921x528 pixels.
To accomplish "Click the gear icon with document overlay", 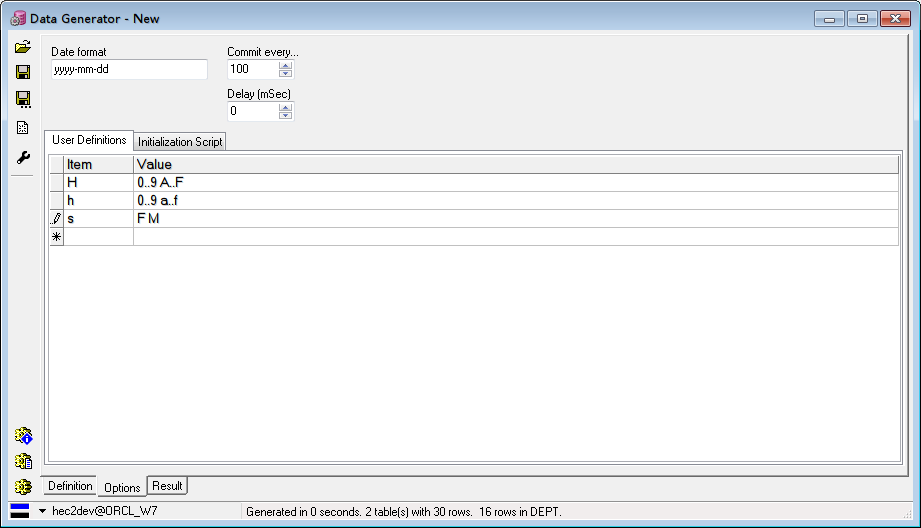I will (x=23, y=461).
